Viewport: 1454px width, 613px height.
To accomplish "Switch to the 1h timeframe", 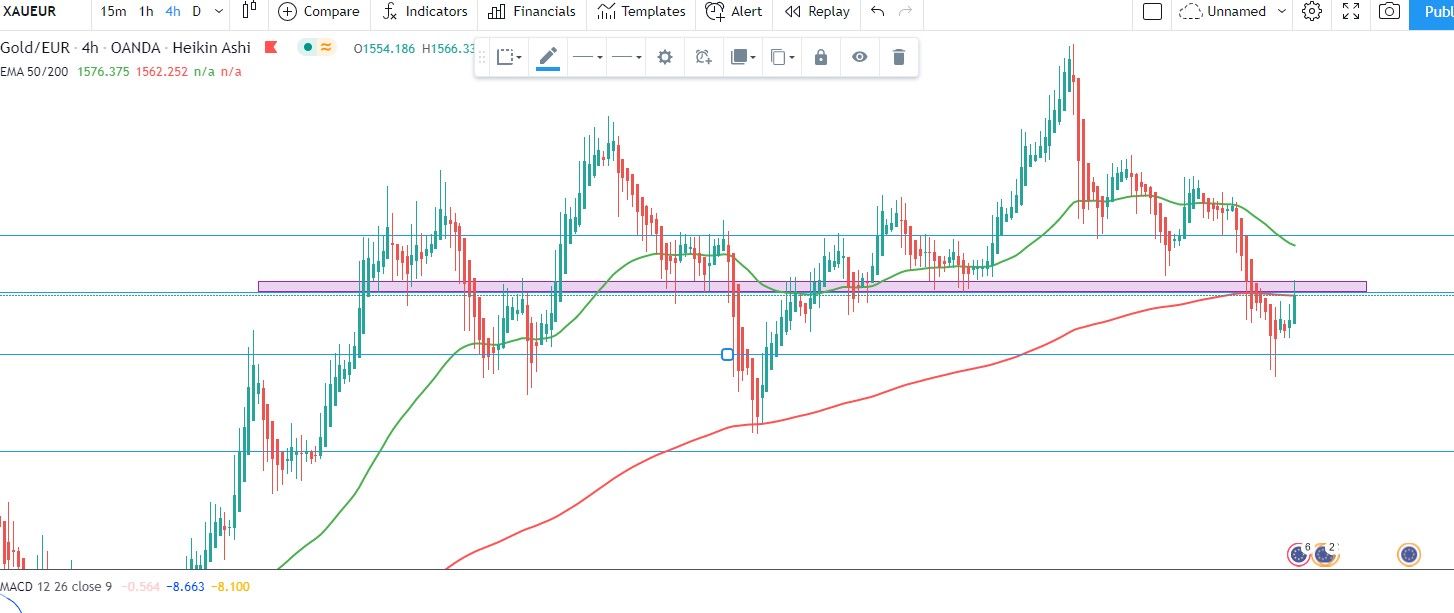I will click(147, 12).
